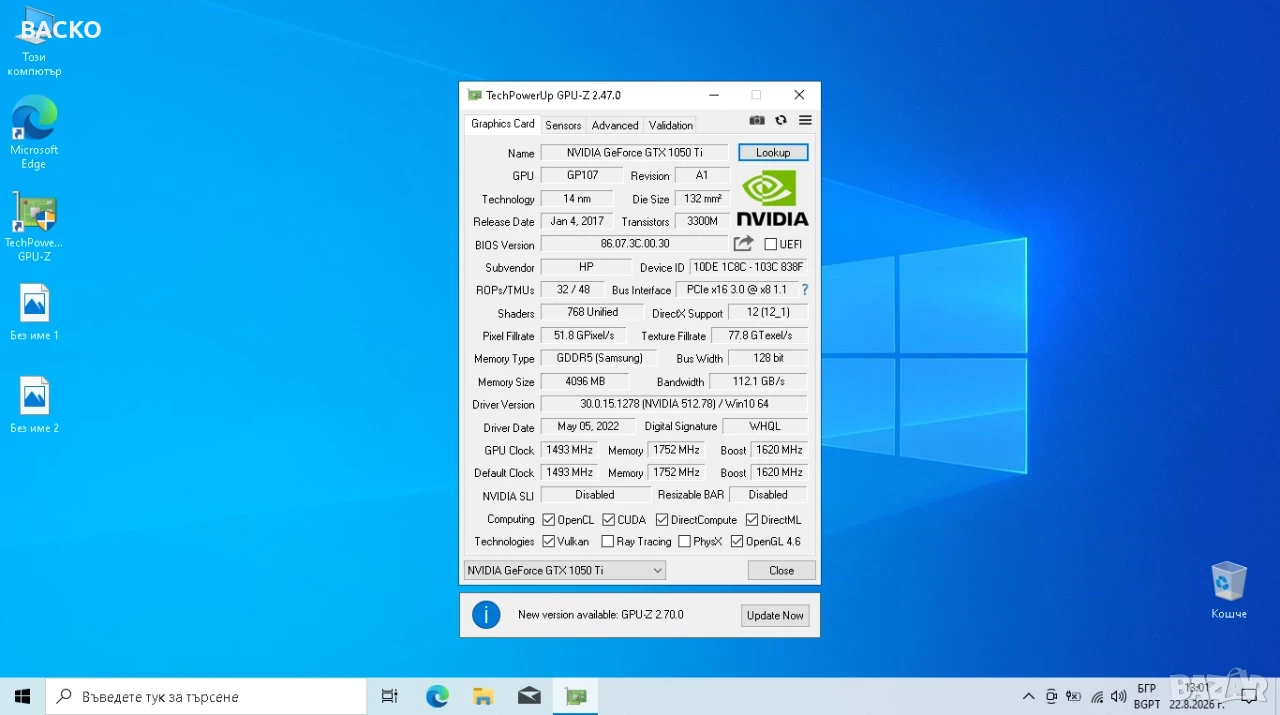This screenshot has height=715, width=1280.
Task: Open File Explorer from the taskbar
Action: click(483, 696)
